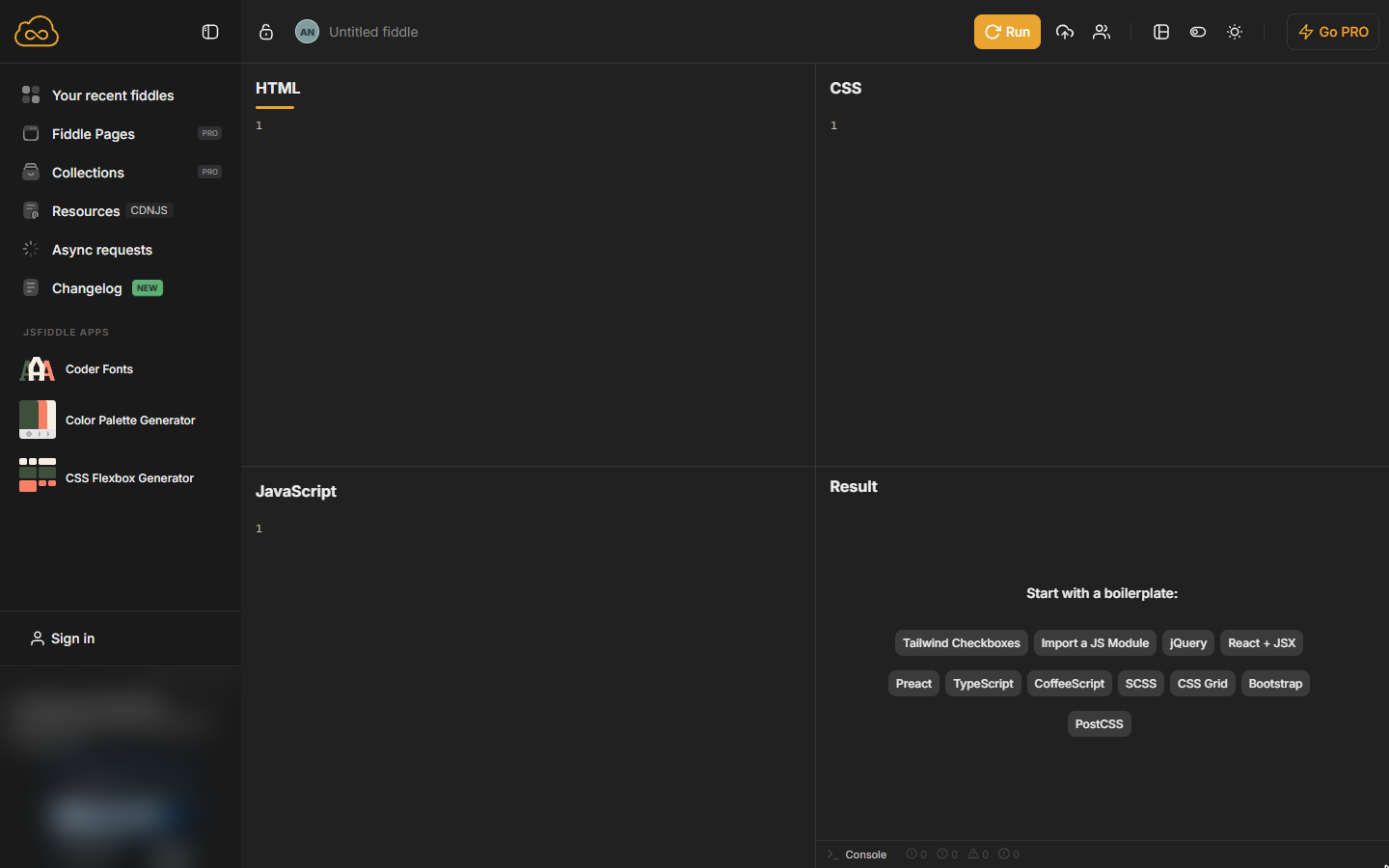
Task: Choose the PostCSS boilerplate
Action: 1099,724
